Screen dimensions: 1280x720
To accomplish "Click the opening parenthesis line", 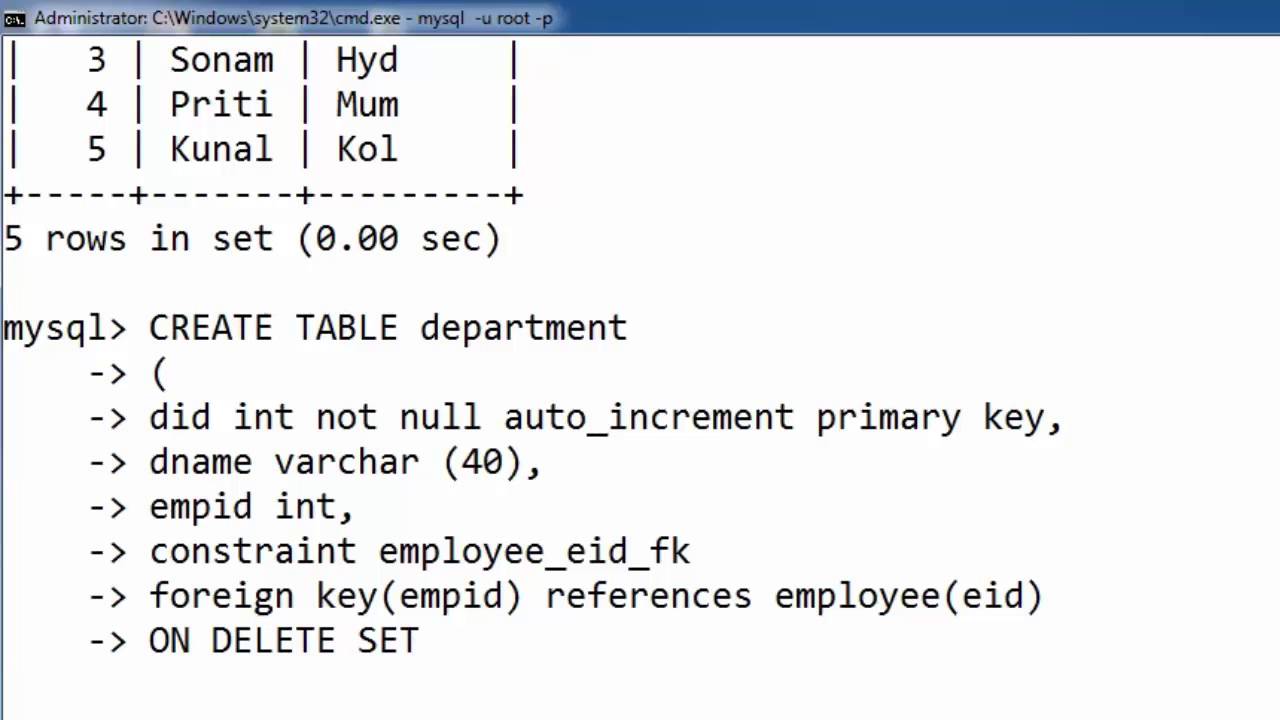I will tap(160, 373).
